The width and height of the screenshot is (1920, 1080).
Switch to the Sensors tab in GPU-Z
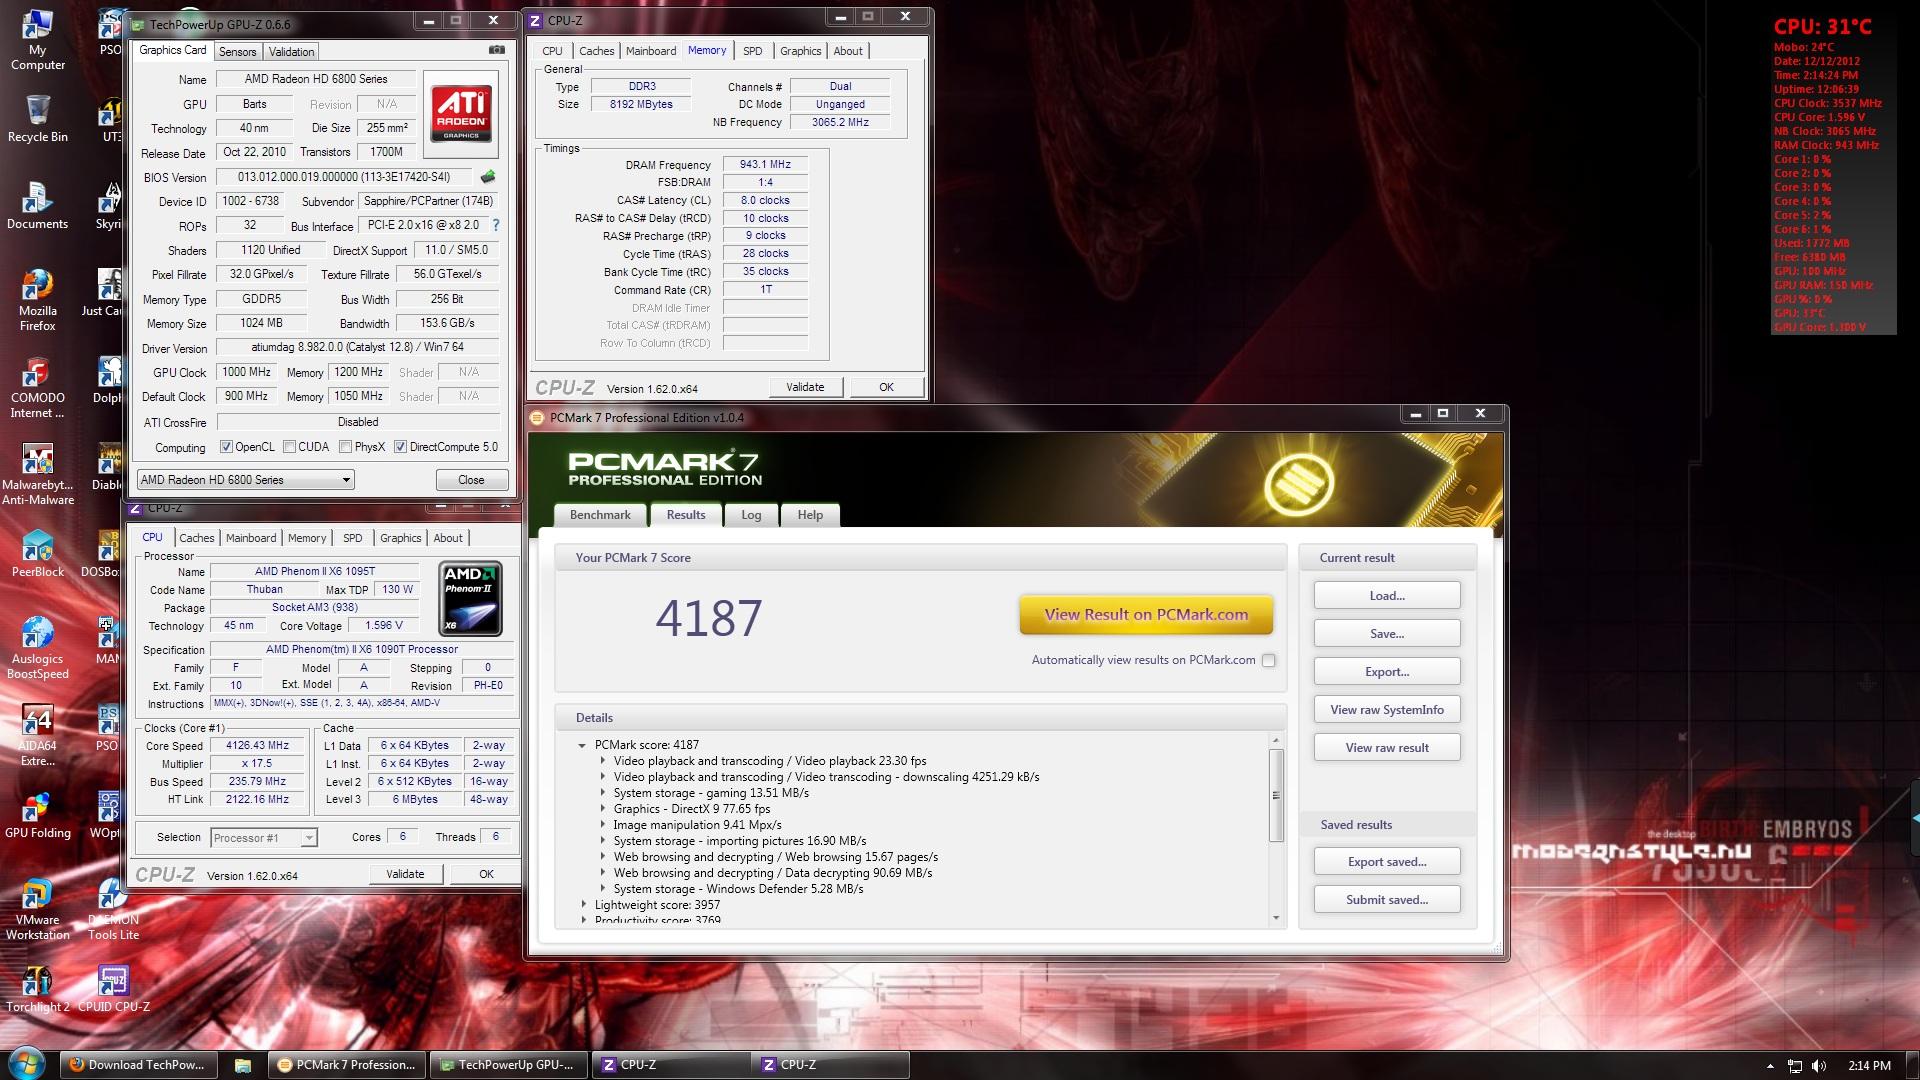coord(238,52)
